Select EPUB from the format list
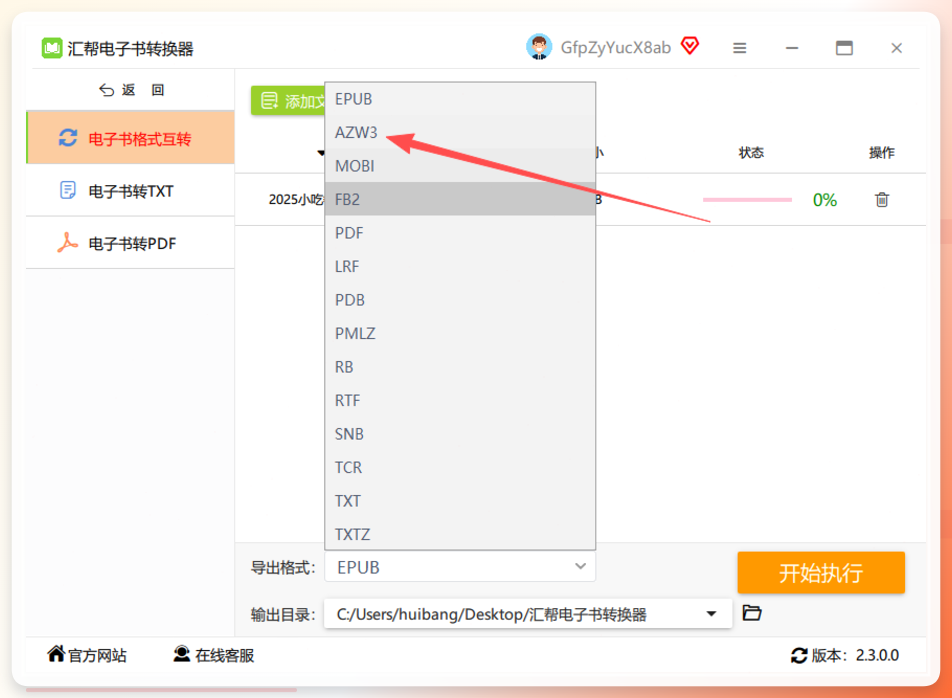The height and width of the screenshot is (698, 952). pos(460,99)
